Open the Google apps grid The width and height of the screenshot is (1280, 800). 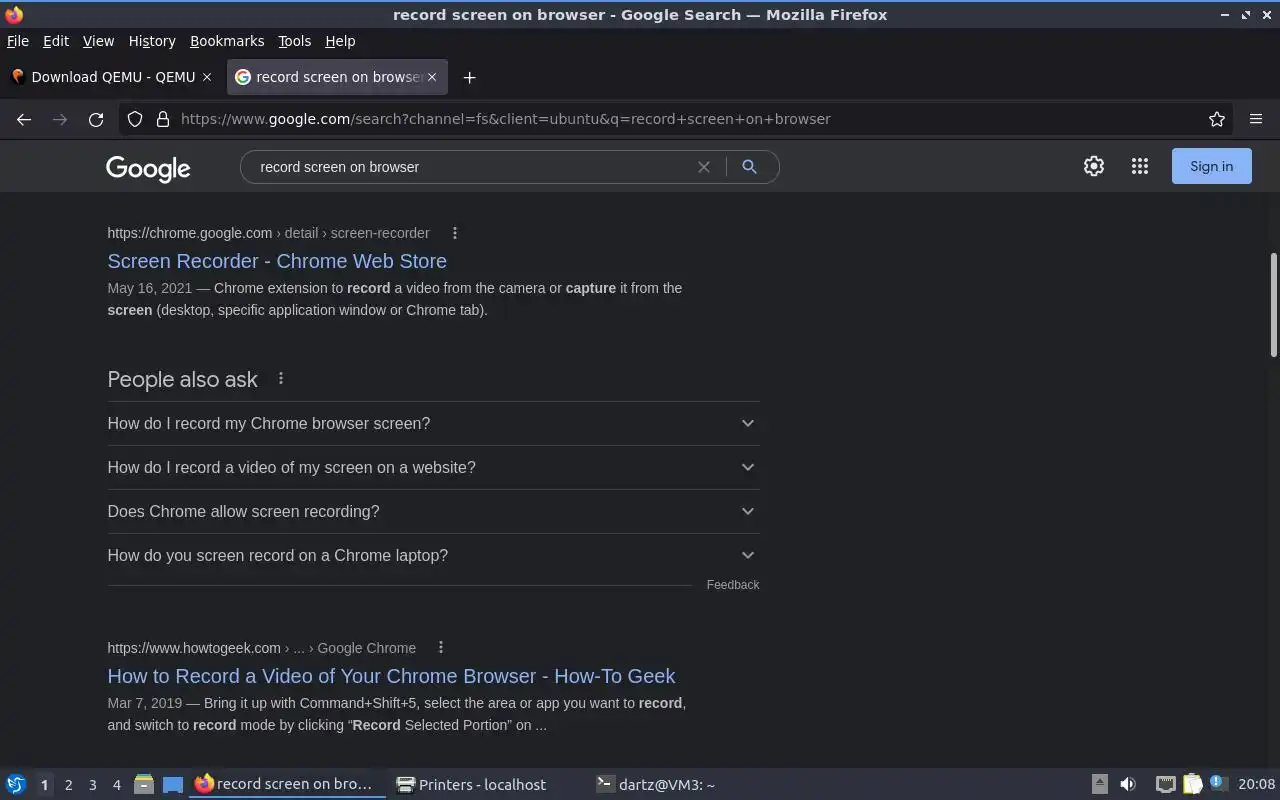(1140, 166)
